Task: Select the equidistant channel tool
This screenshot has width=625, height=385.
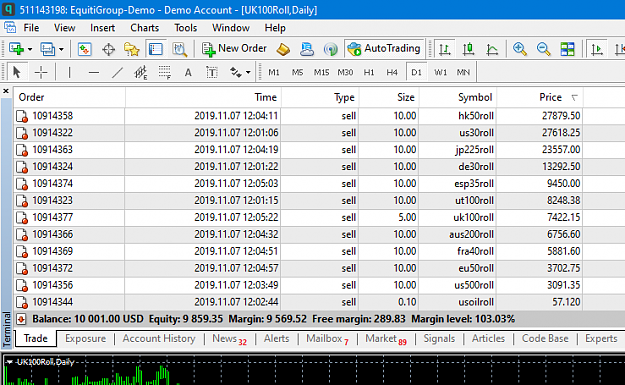Action: point(141,72)
